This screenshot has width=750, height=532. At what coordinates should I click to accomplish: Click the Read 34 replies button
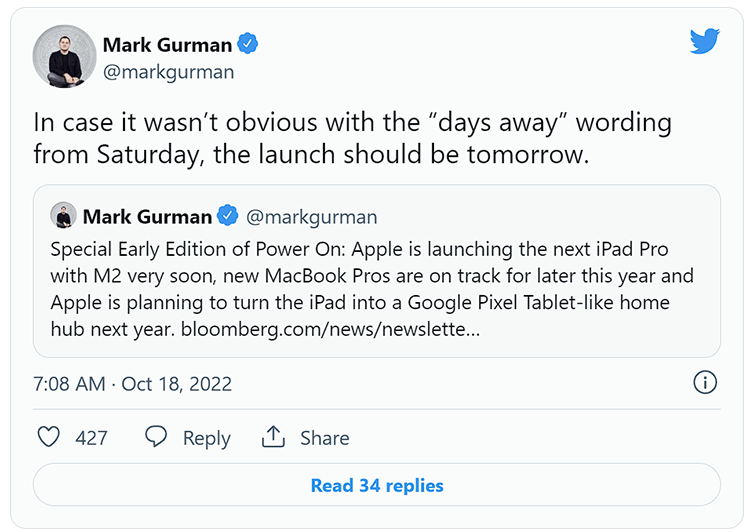coord(376,485)
